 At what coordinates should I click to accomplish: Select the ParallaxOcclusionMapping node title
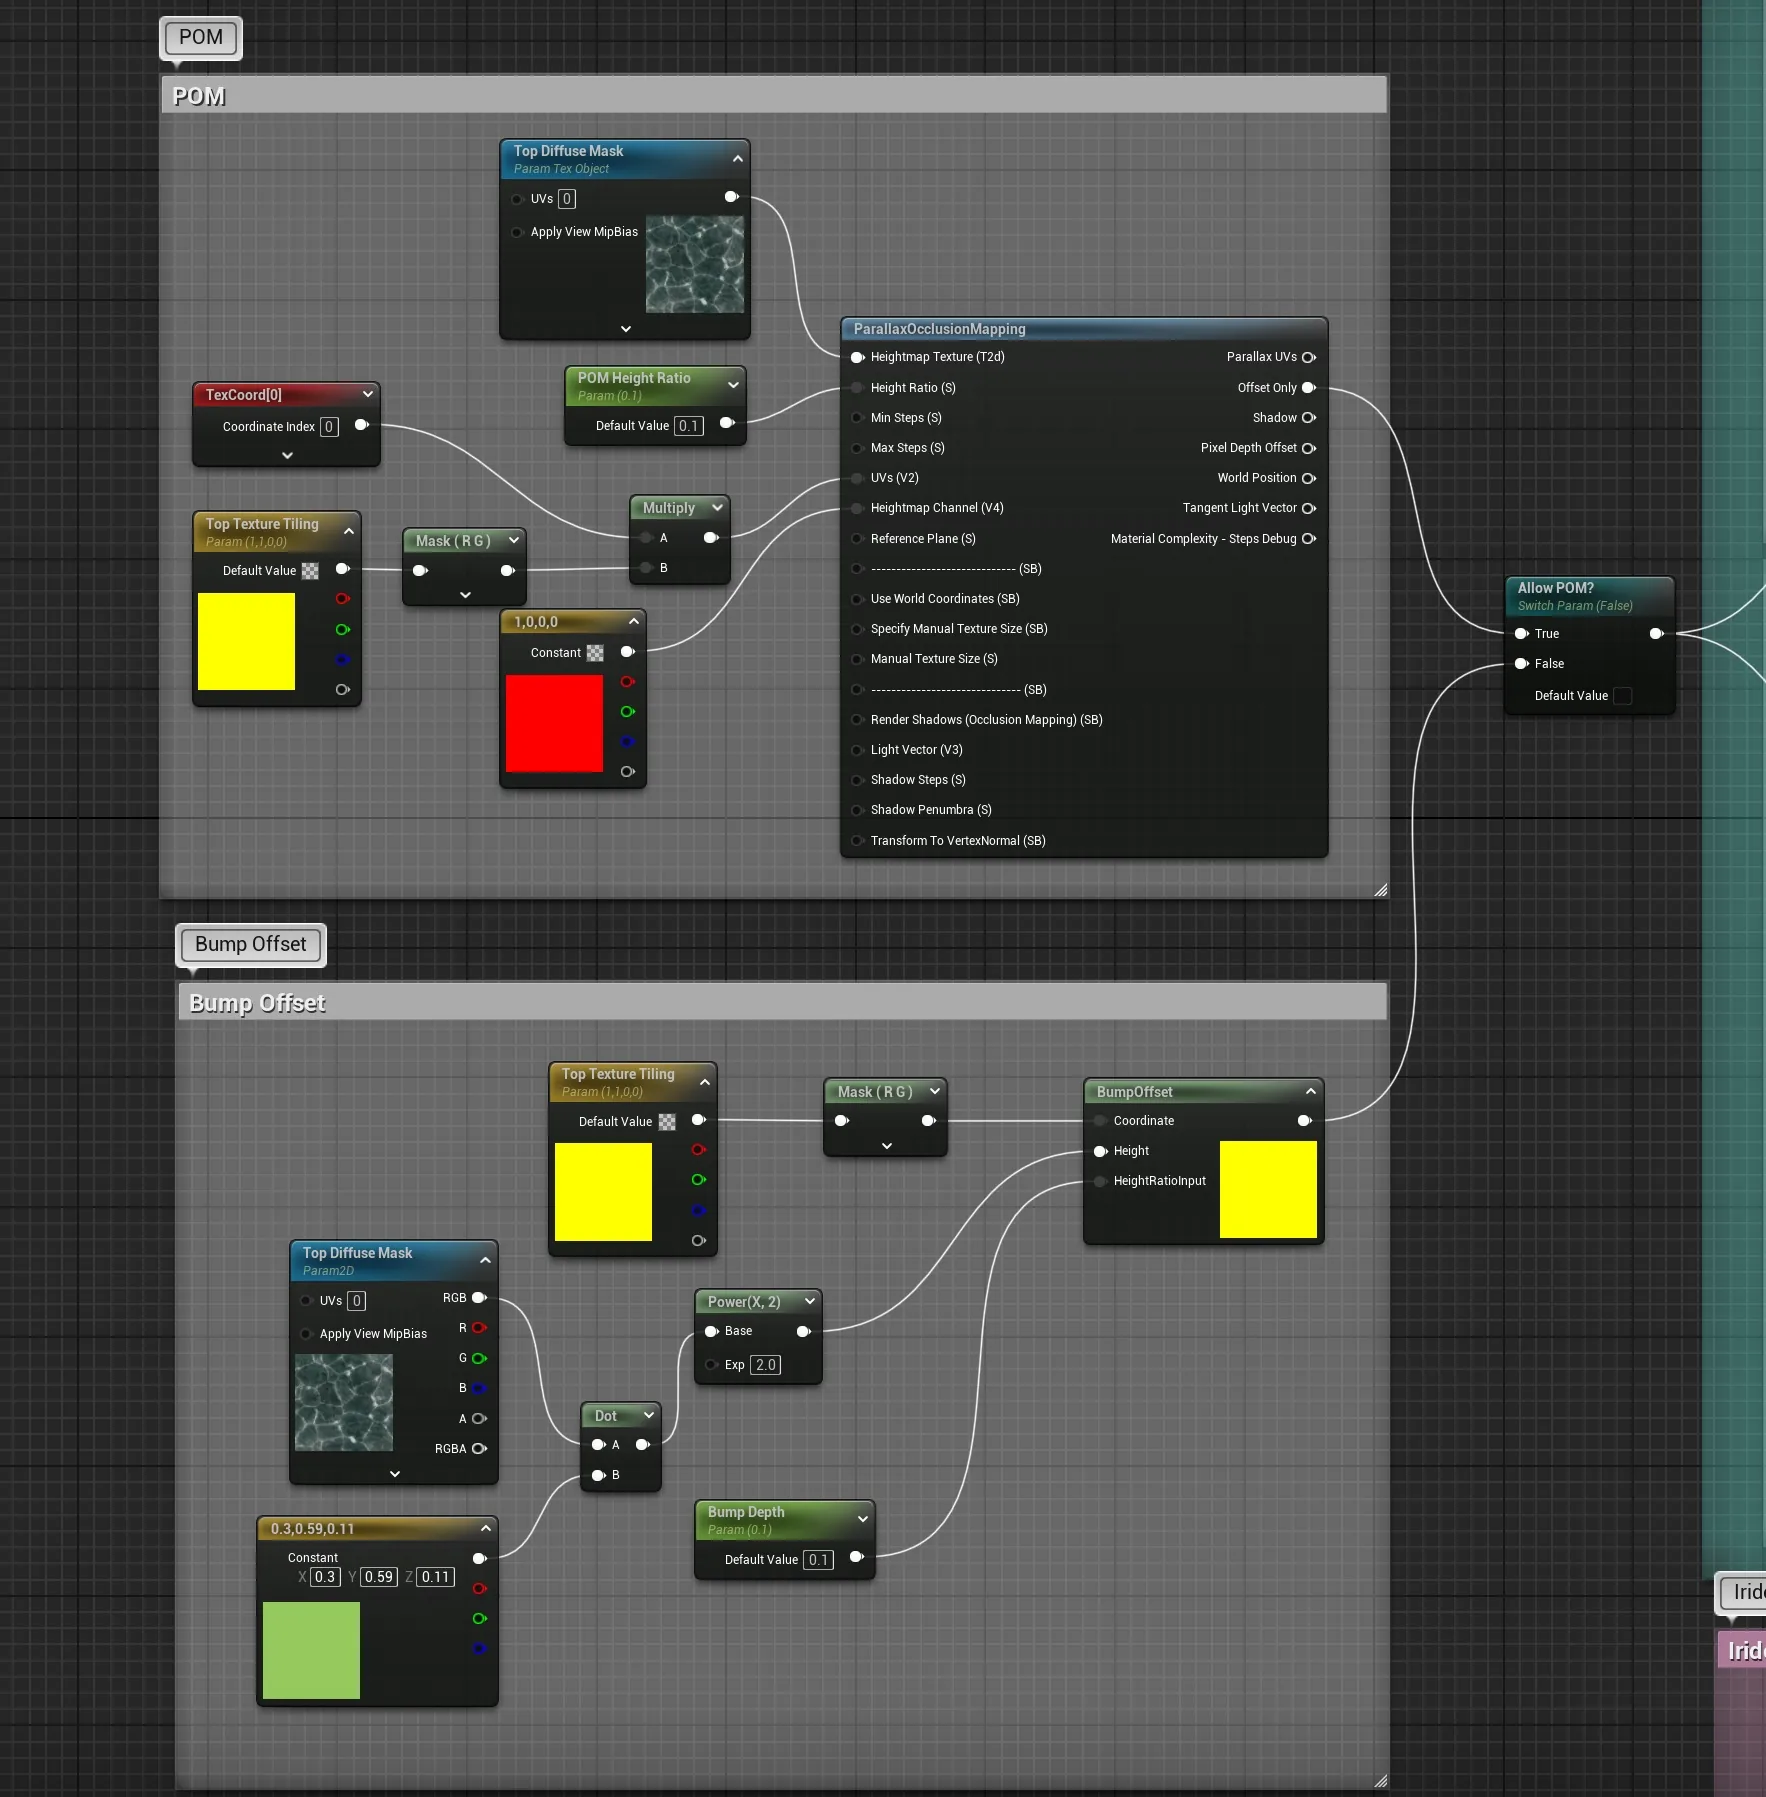(940, 329)
